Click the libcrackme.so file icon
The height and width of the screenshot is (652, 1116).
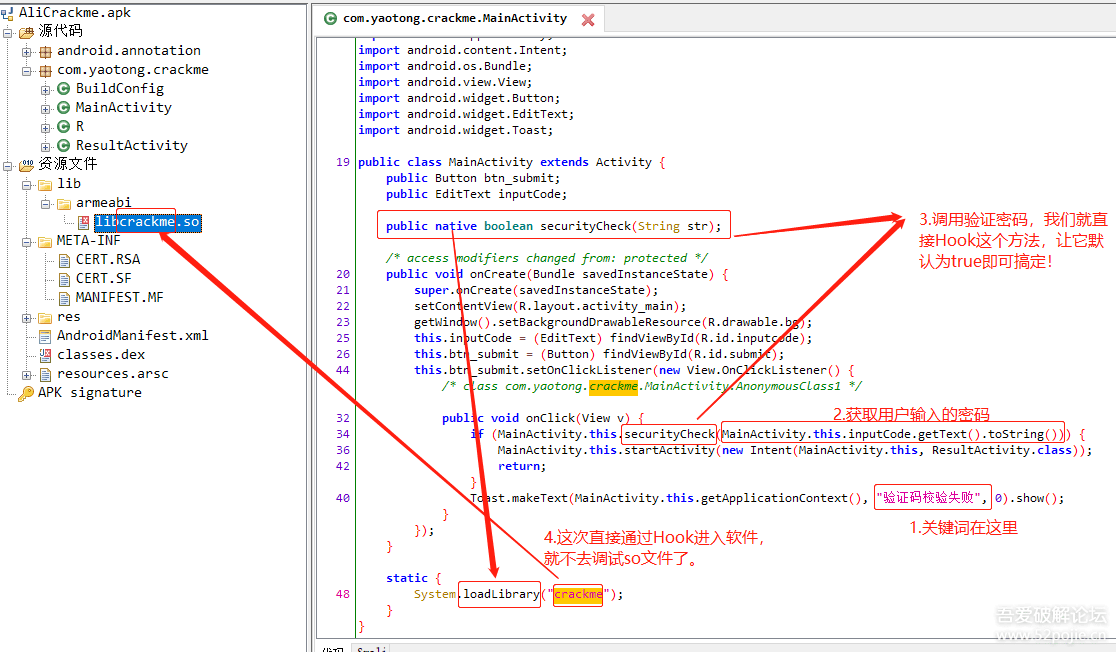(83, 222)
